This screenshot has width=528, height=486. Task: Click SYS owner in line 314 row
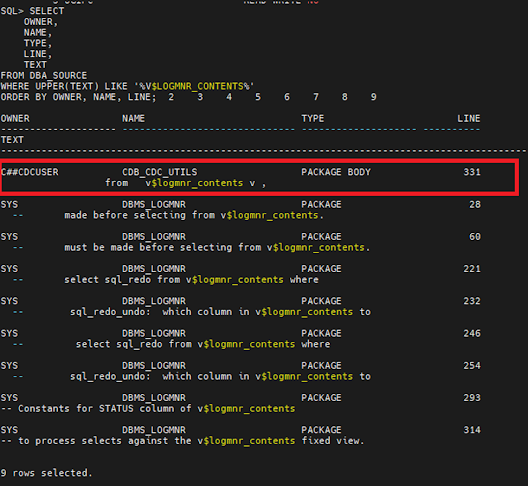pos(9,430)
